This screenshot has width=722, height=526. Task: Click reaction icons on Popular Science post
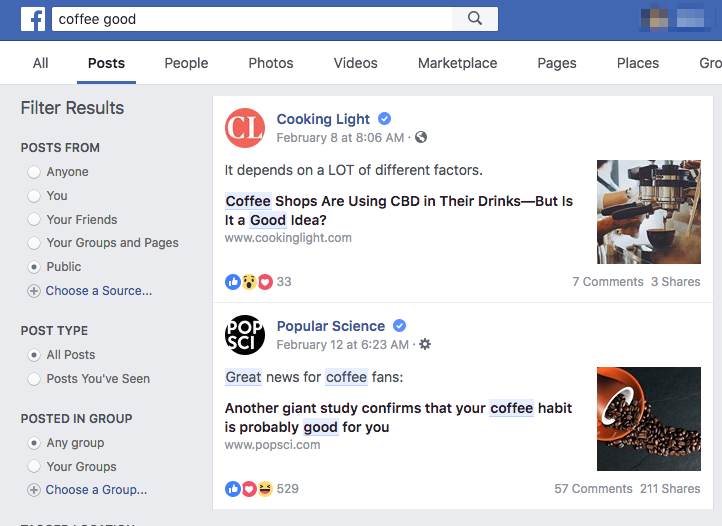(x=249, y=489)
